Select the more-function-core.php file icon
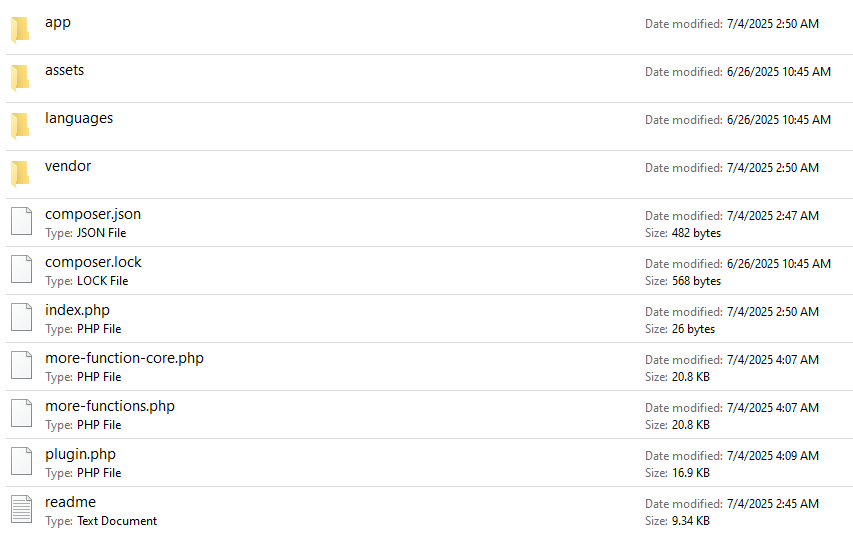The height and width of the screenshot is (551, 853). tap(21, 365)
